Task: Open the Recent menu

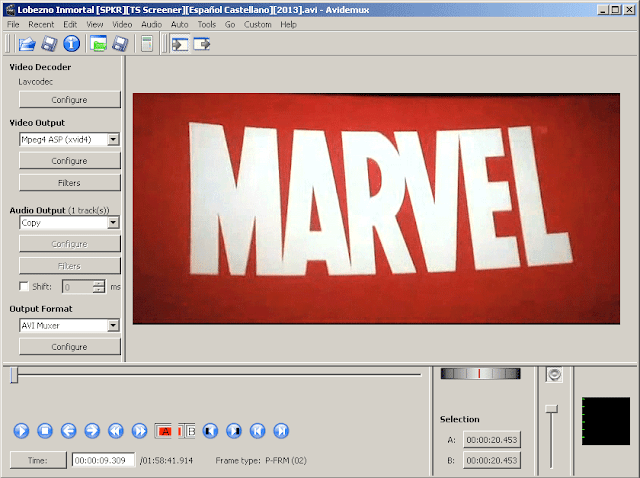Action: tap(41, 24)
